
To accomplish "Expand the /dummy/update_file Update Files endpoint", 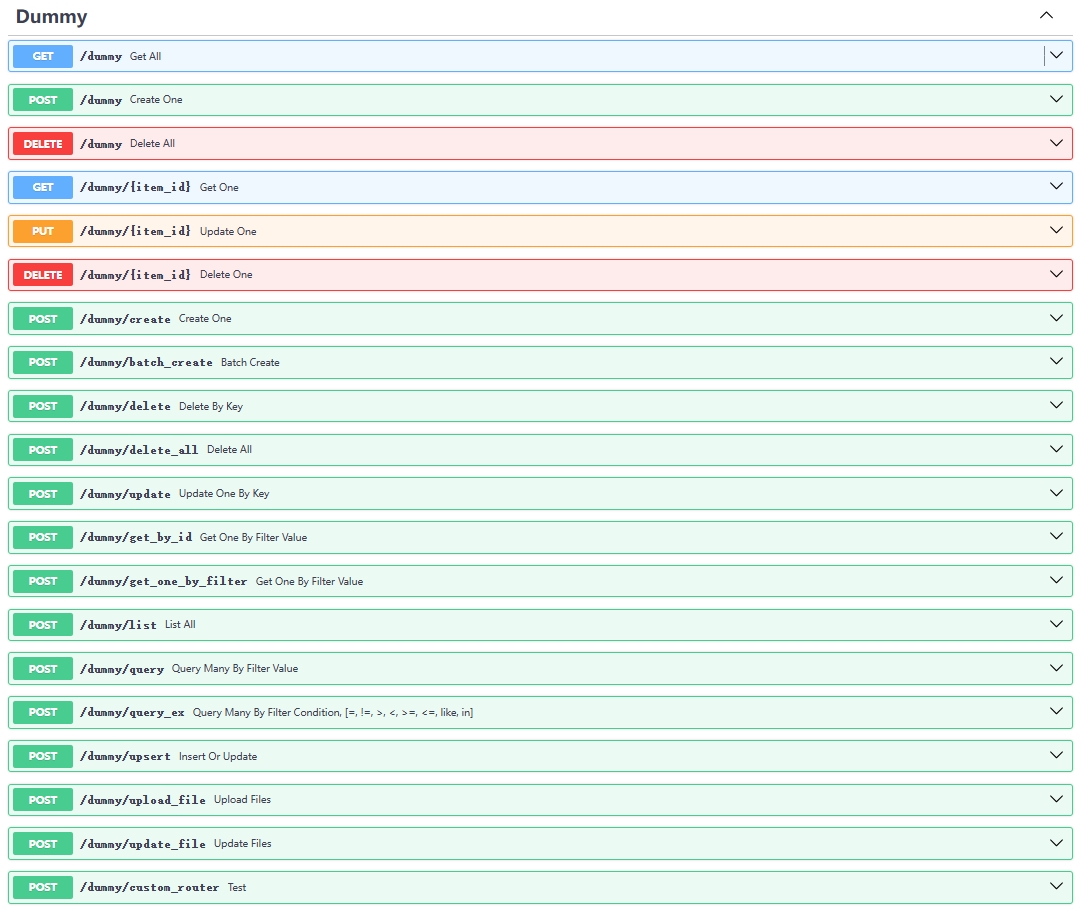I will 1056,843.
